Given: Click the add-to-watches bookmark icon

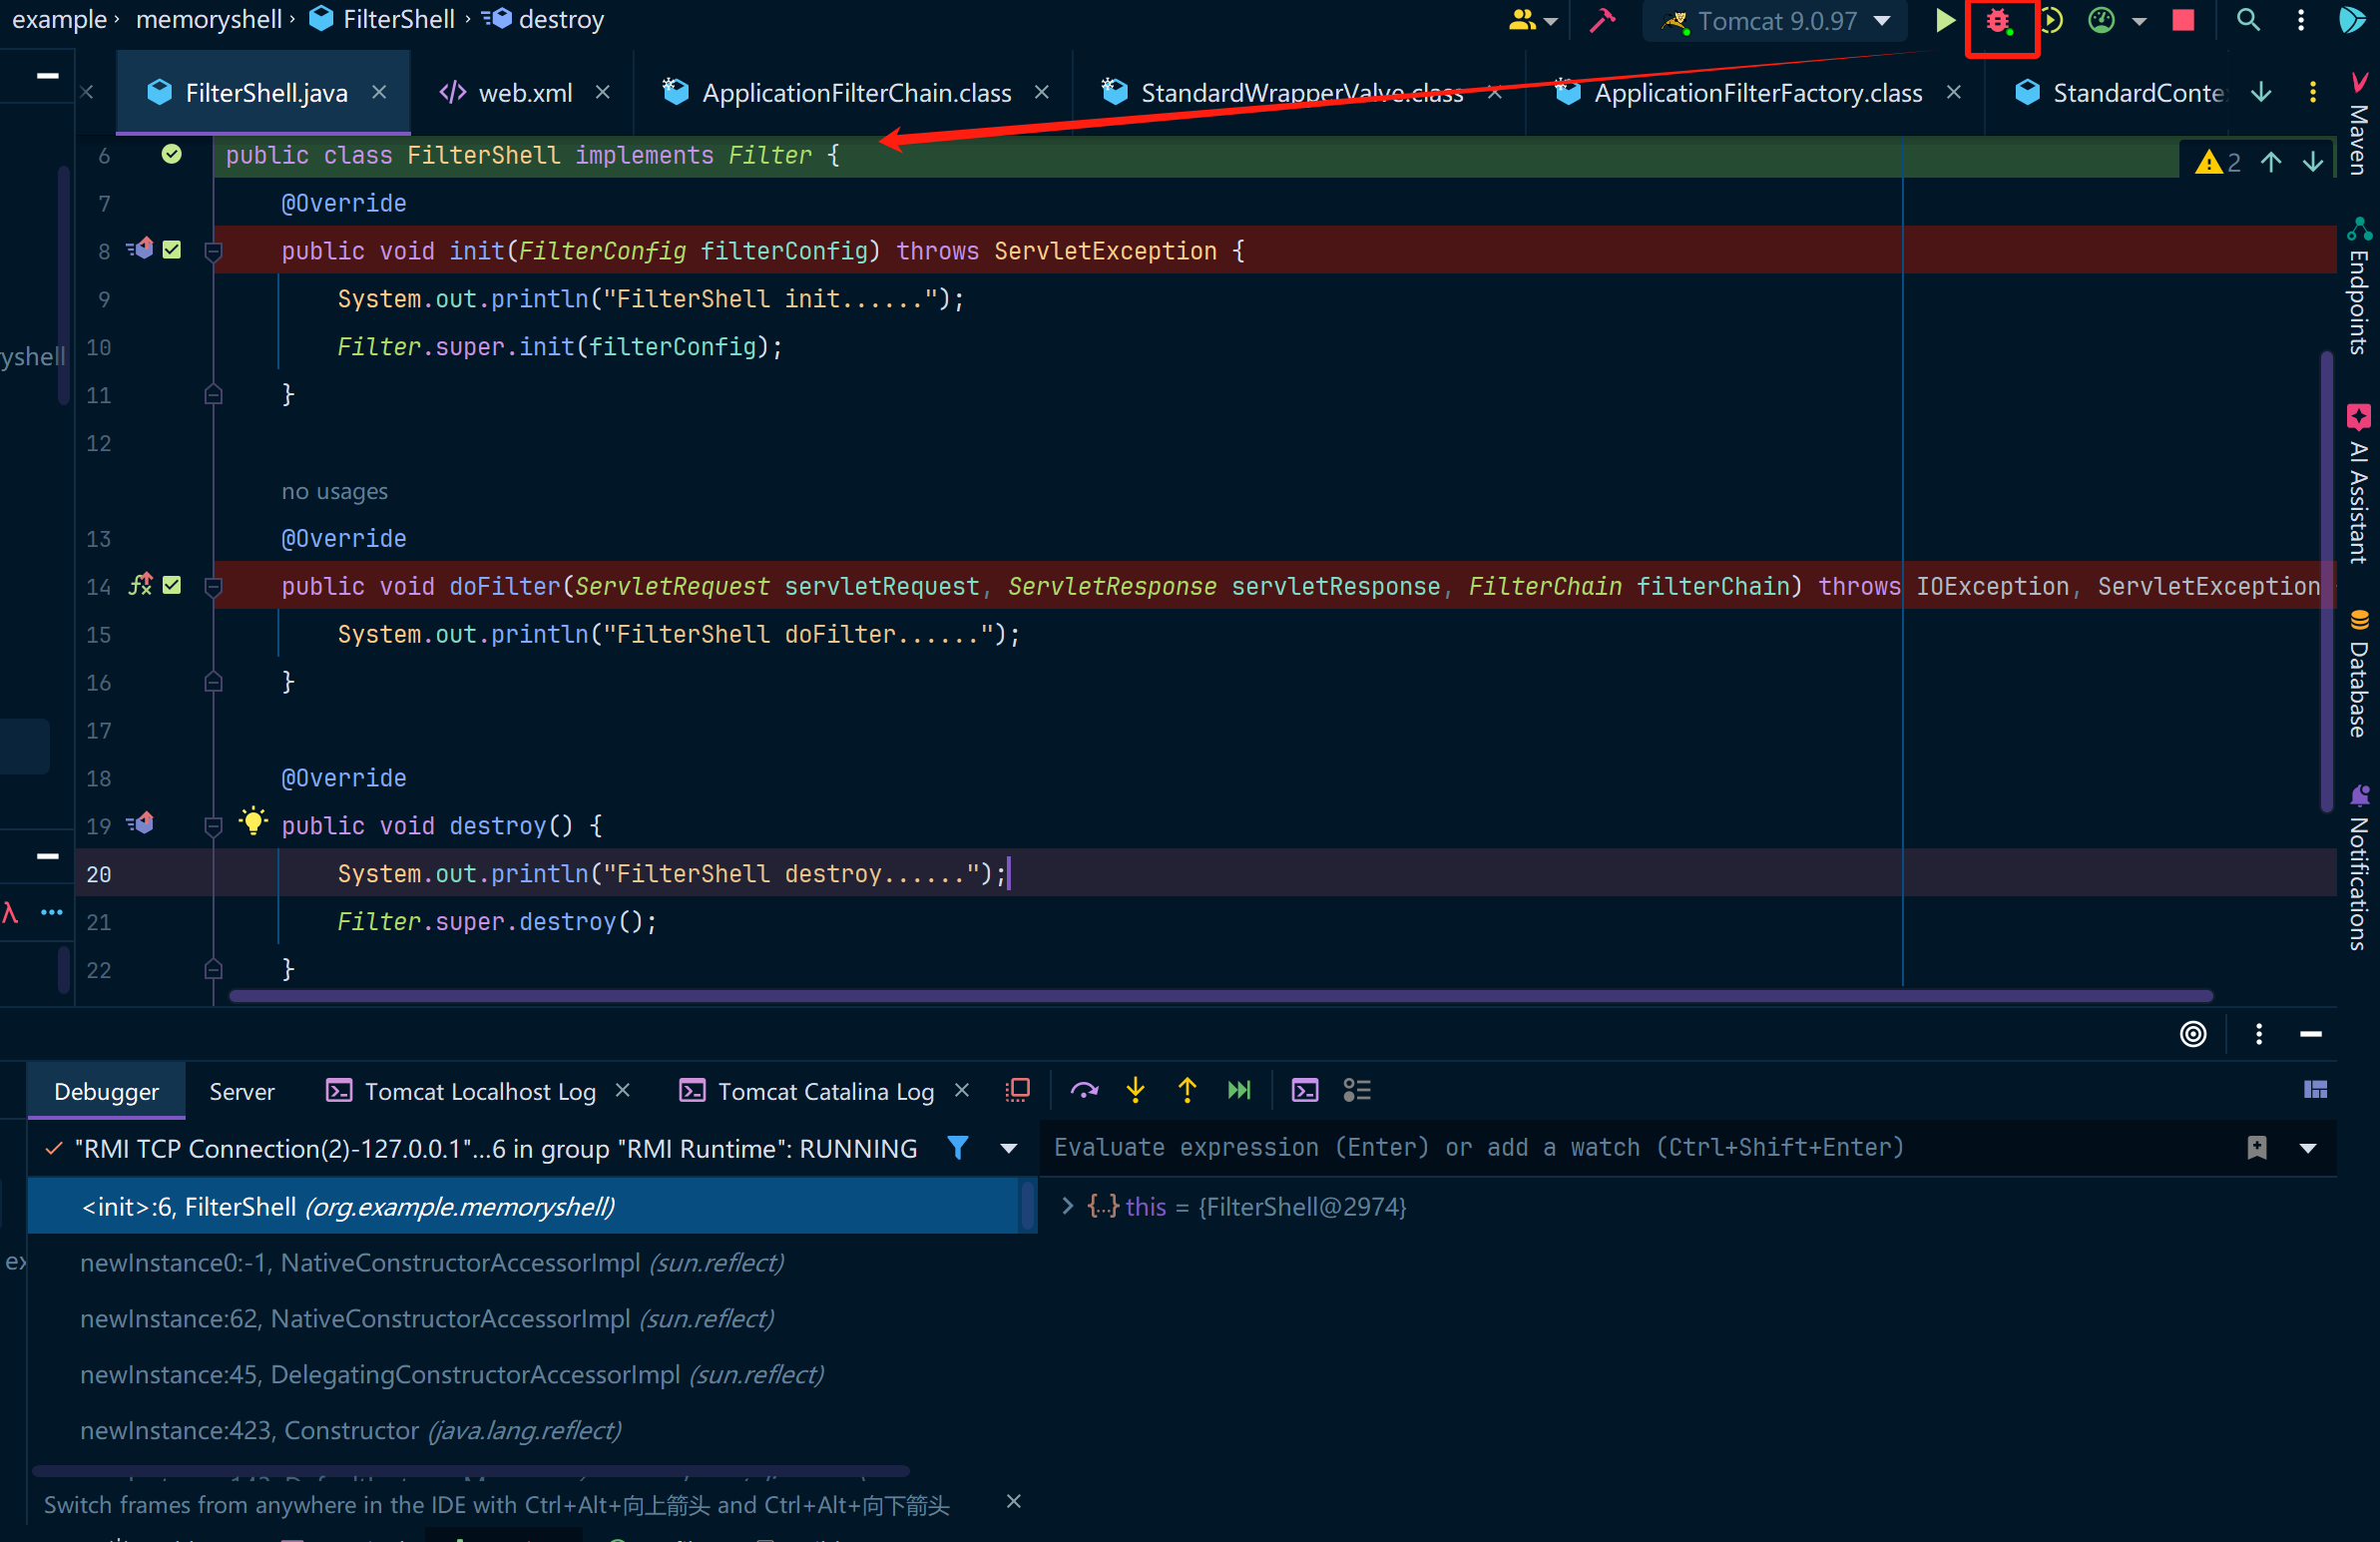Looking at the screenshot, I should pyautogui.click(x=2256, y=1148).
